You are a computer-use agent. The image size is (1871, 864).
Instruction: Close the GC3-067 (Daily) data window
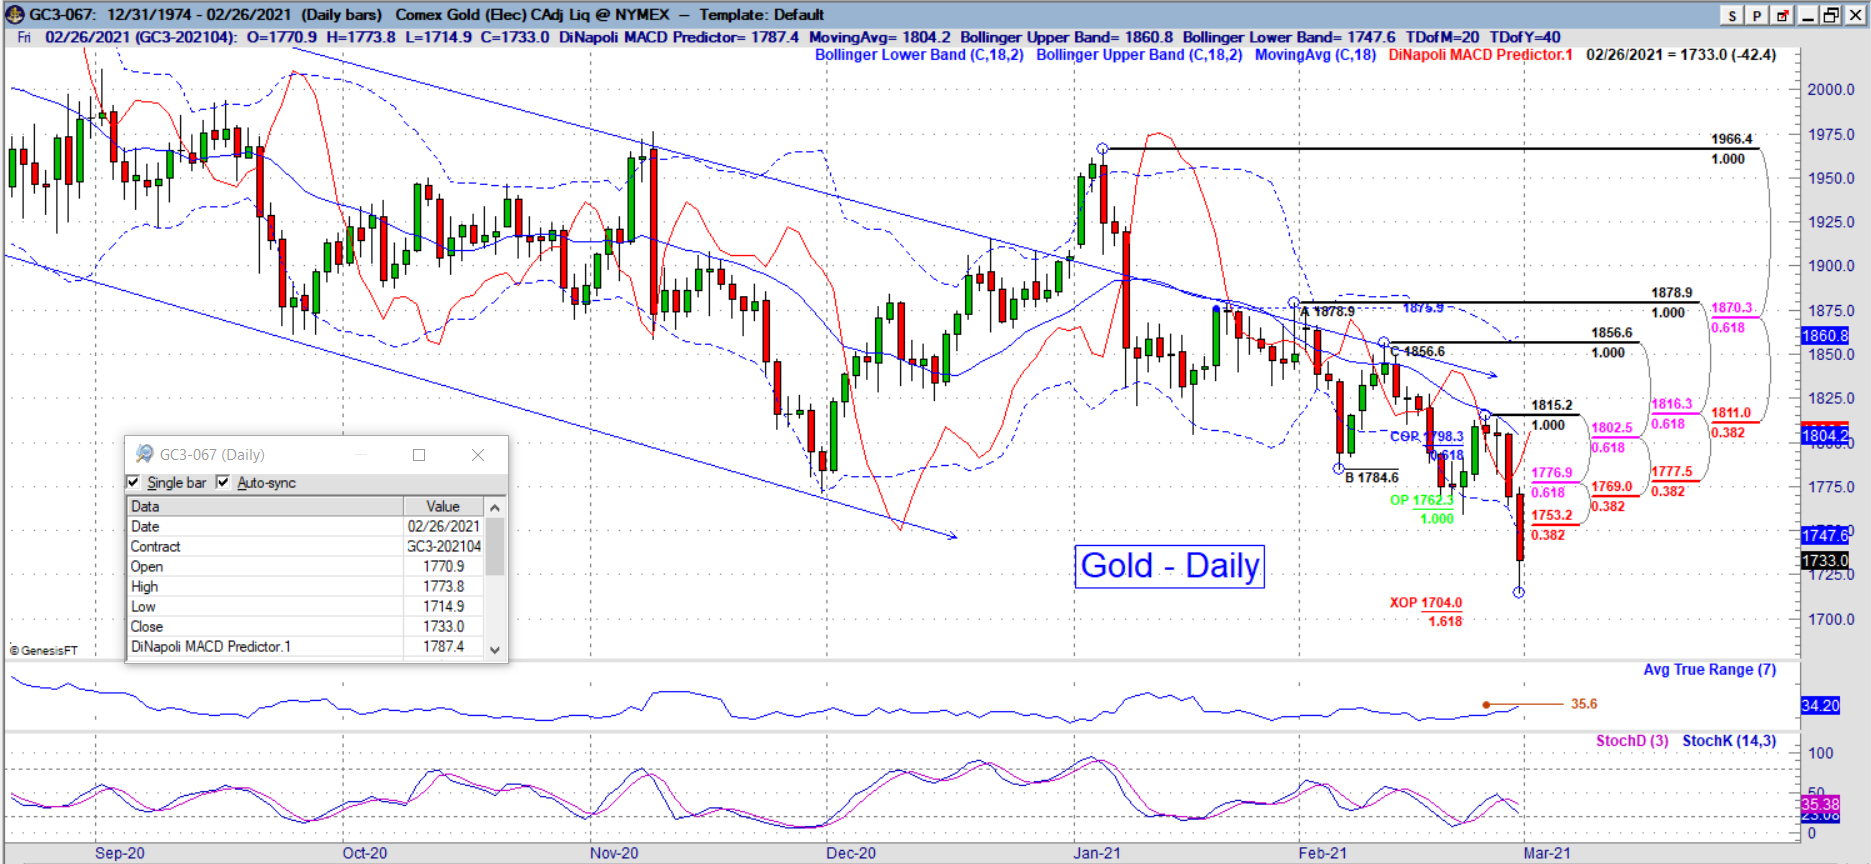pyautogui.click(x=478, y=455)
